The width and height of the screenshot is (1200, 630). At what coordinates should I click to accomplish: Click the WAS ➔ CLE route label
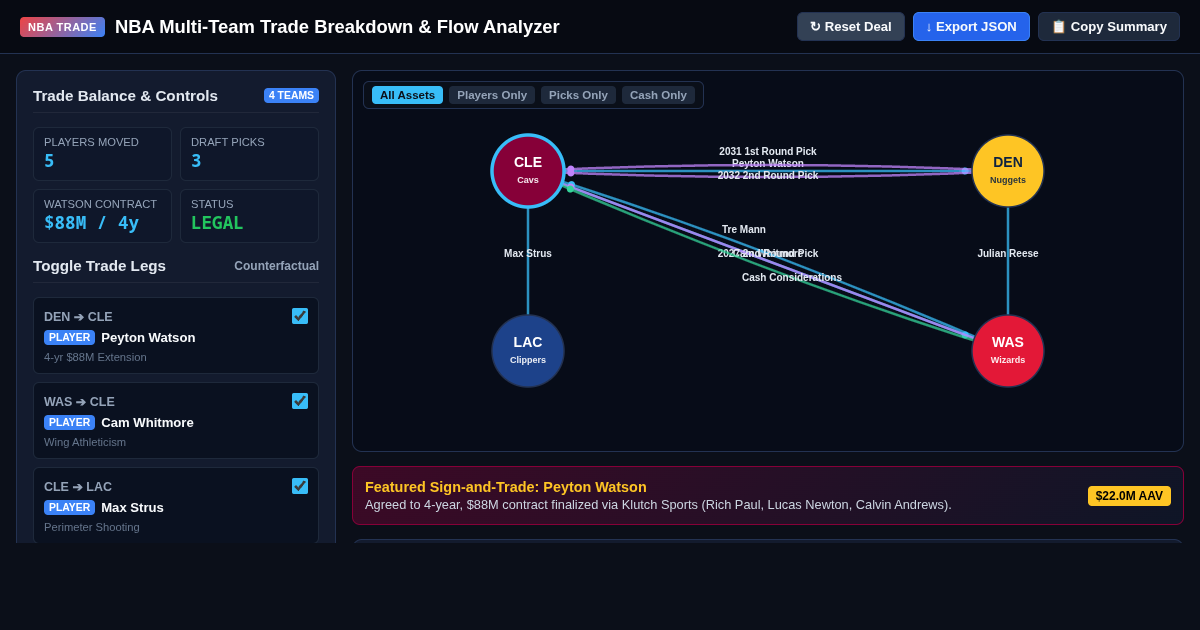pyautogui.click(x=79, y=402)
